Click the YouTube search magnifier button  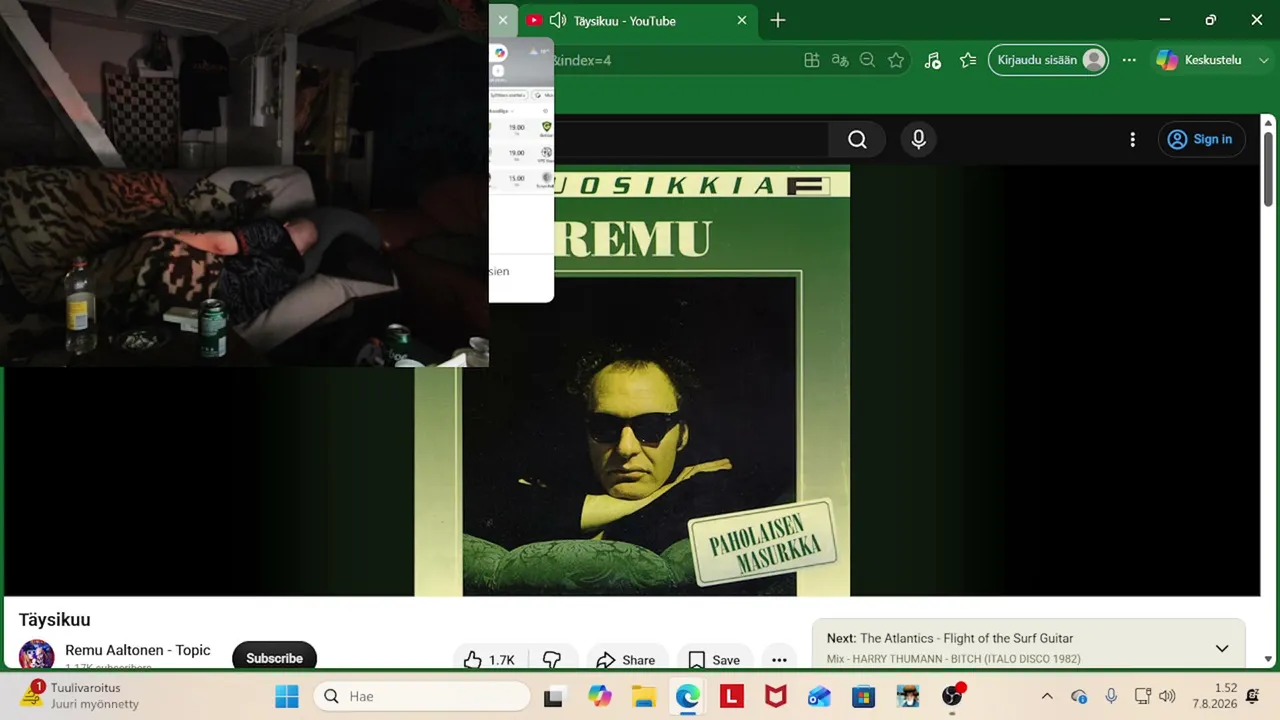(x=857, y=139)
